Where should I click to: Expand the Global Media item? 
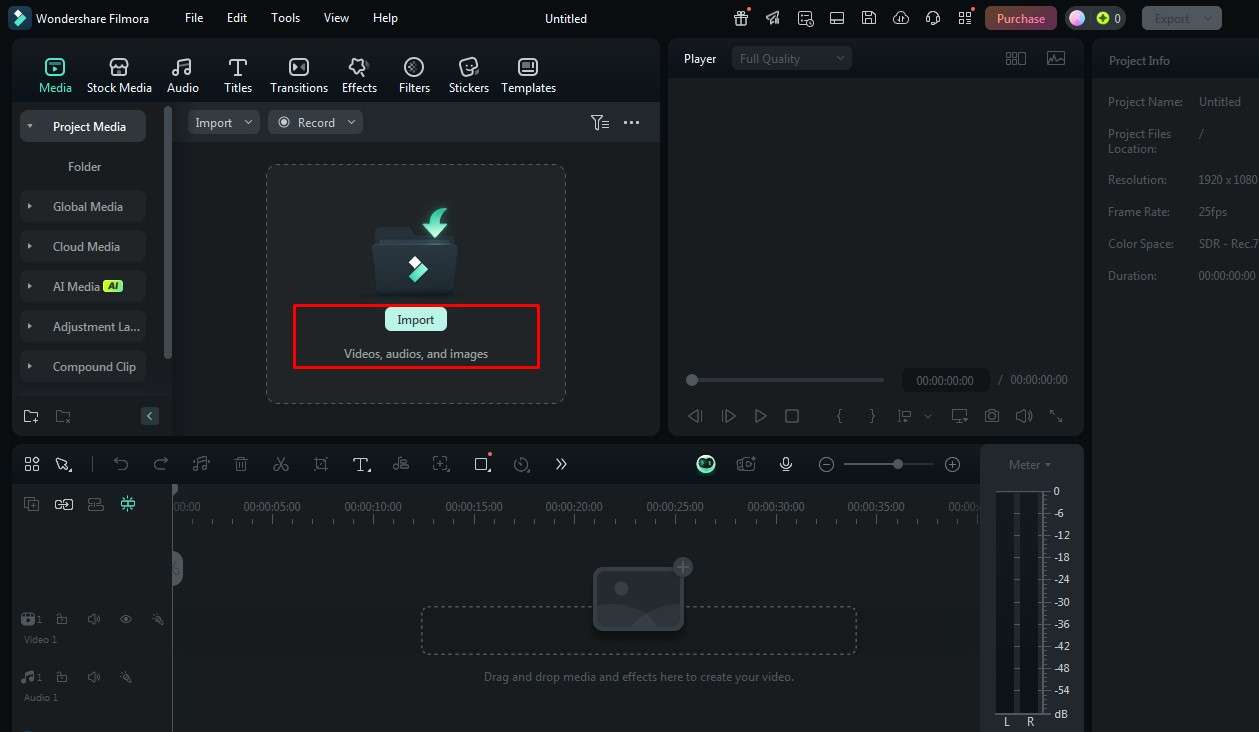[x=30, y=207]
